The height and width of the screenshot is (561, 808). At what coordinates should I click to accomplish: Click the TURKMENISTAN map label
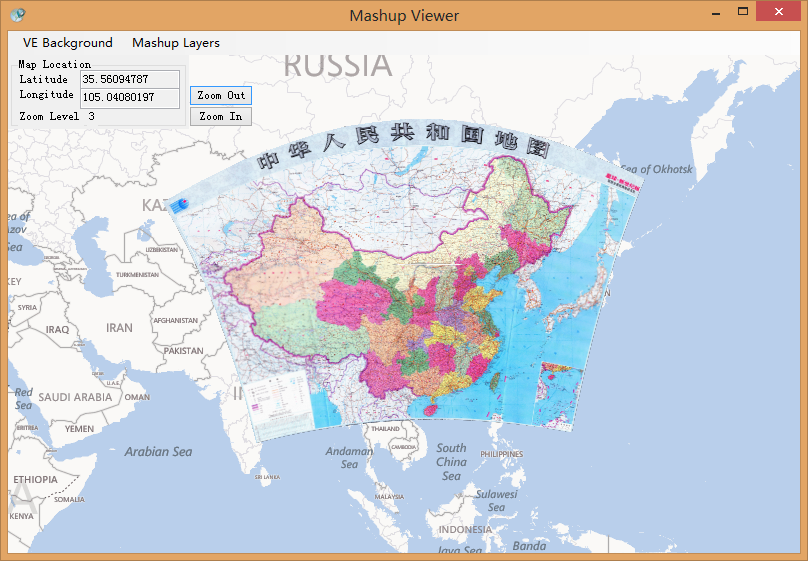click(137, 275)
